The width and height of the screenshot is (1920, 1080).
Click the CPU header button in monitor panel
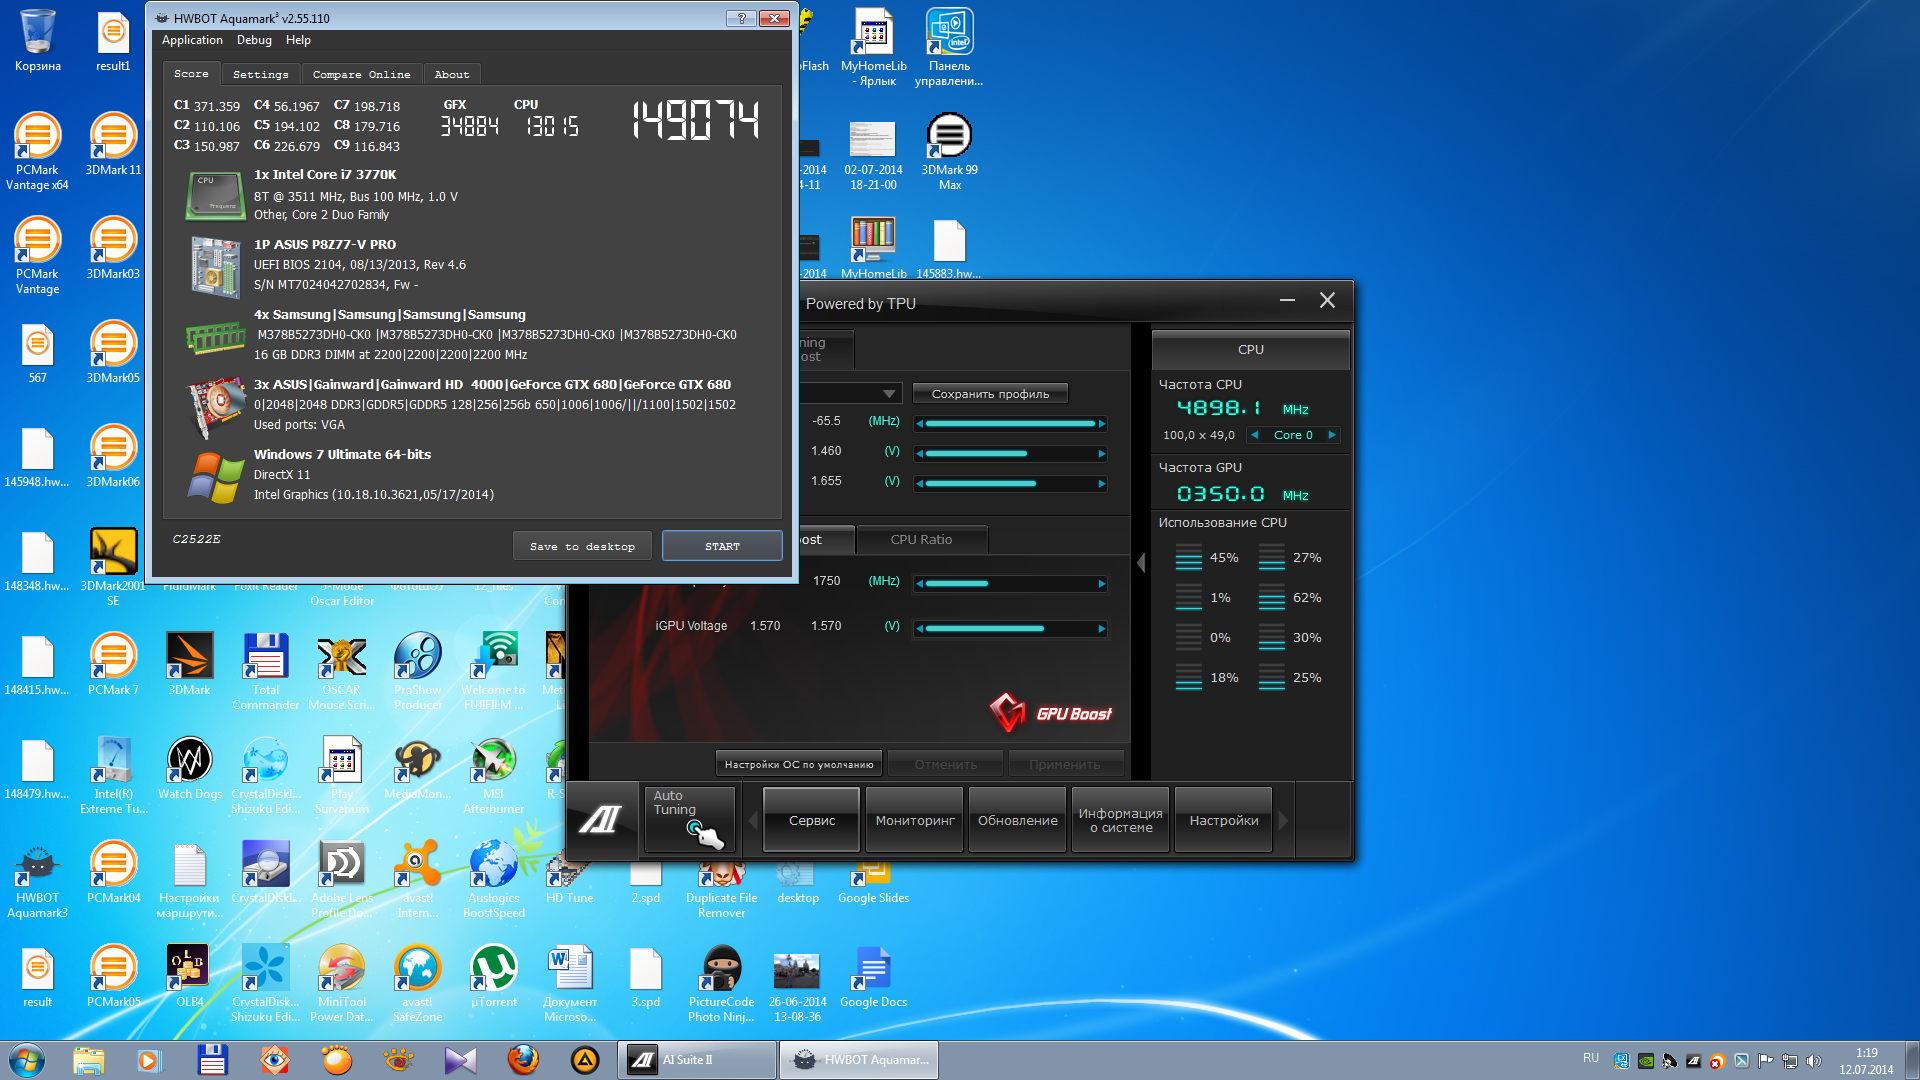(1250, 350)
